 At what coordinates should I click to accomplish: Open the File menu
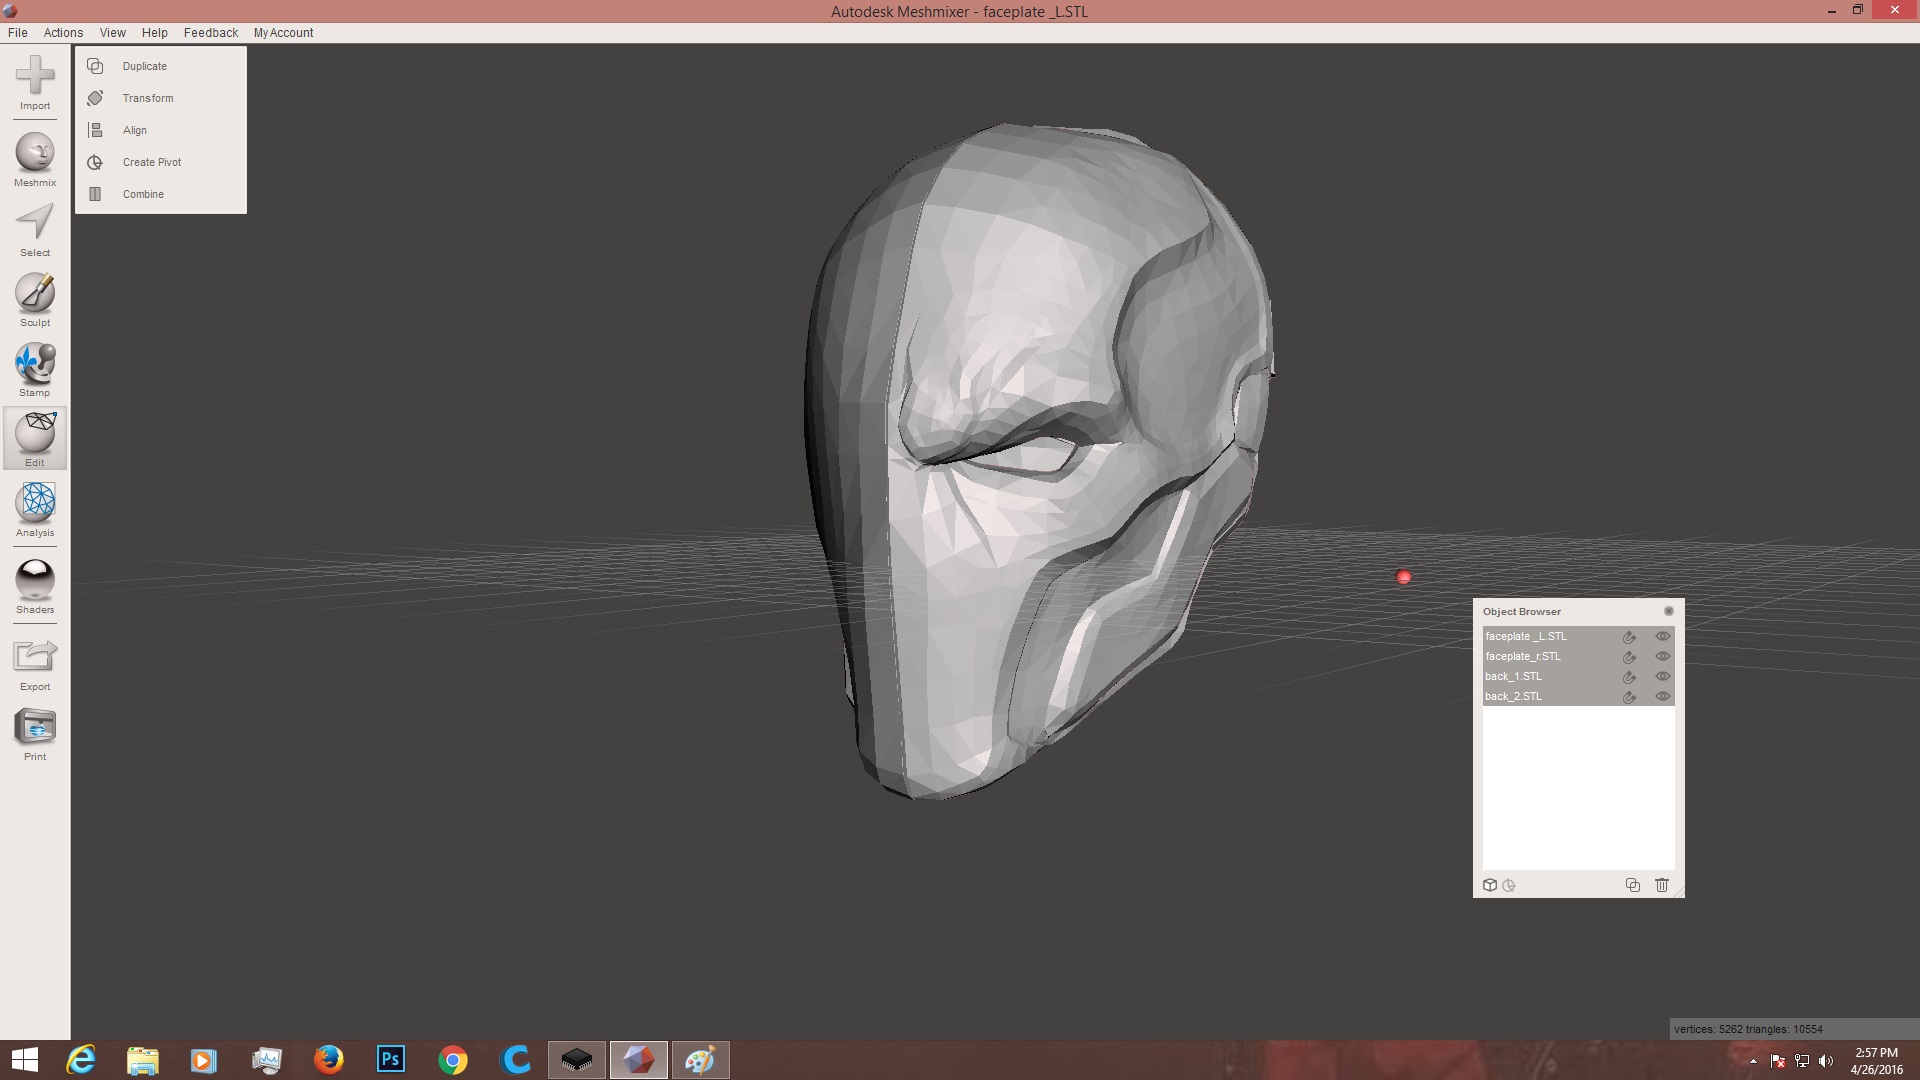(18, 33)
